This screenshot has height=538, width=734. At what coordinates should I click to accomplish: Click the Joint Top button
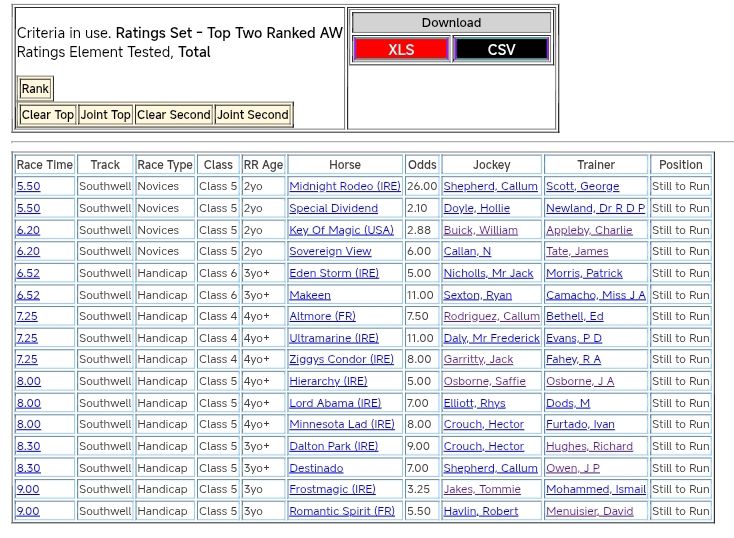coord(106,115)
